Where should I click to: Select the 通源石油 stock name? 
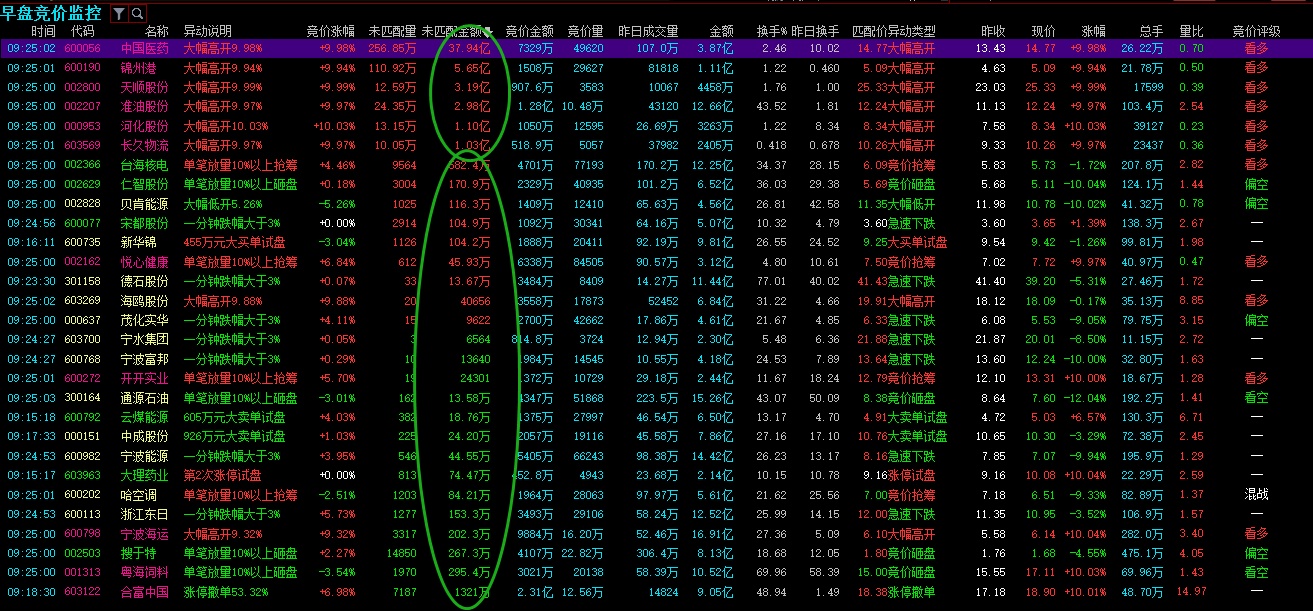(x=145, y=398)
